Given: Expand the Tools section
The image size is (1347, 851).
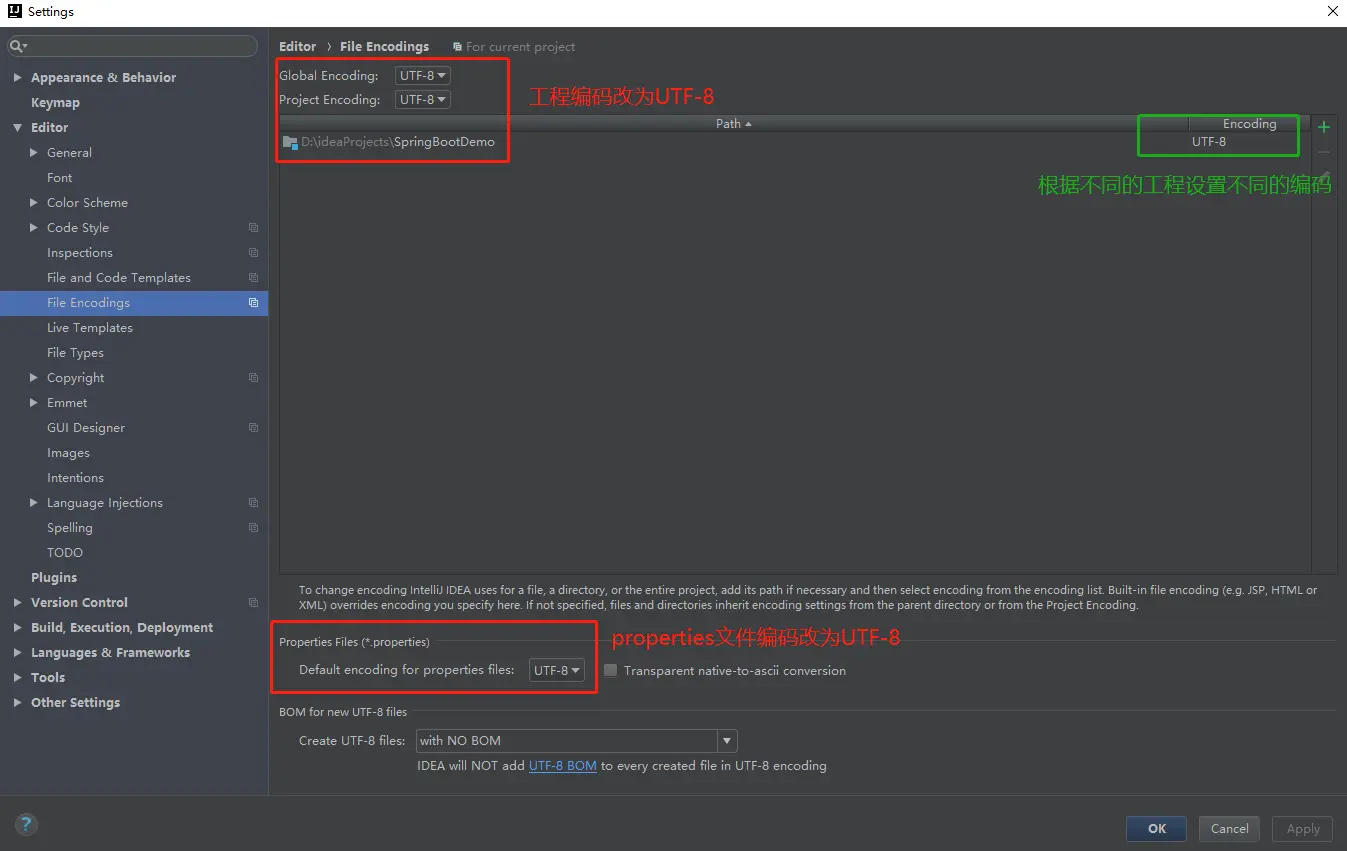Looking at the screenshot, I should 17,678.
